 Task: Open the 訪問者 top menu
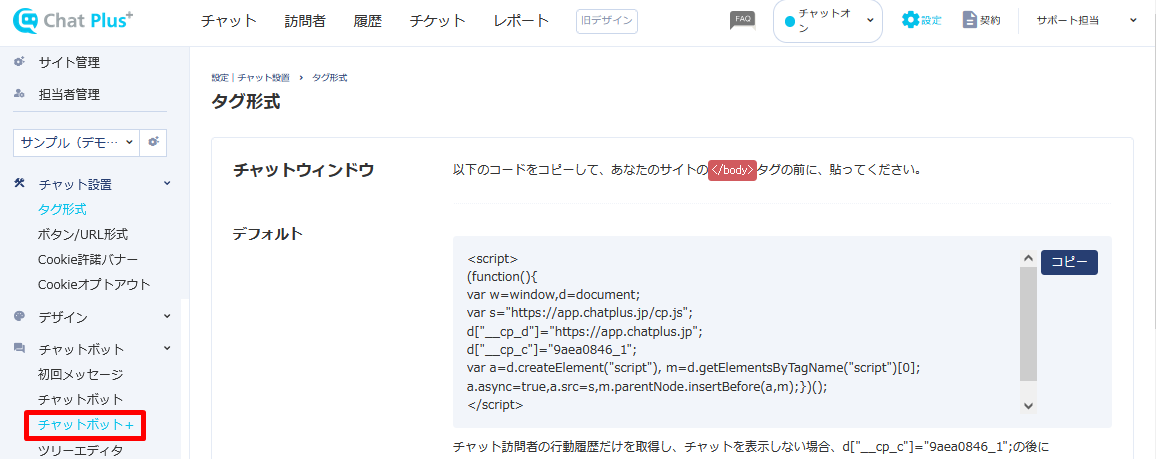305,21
